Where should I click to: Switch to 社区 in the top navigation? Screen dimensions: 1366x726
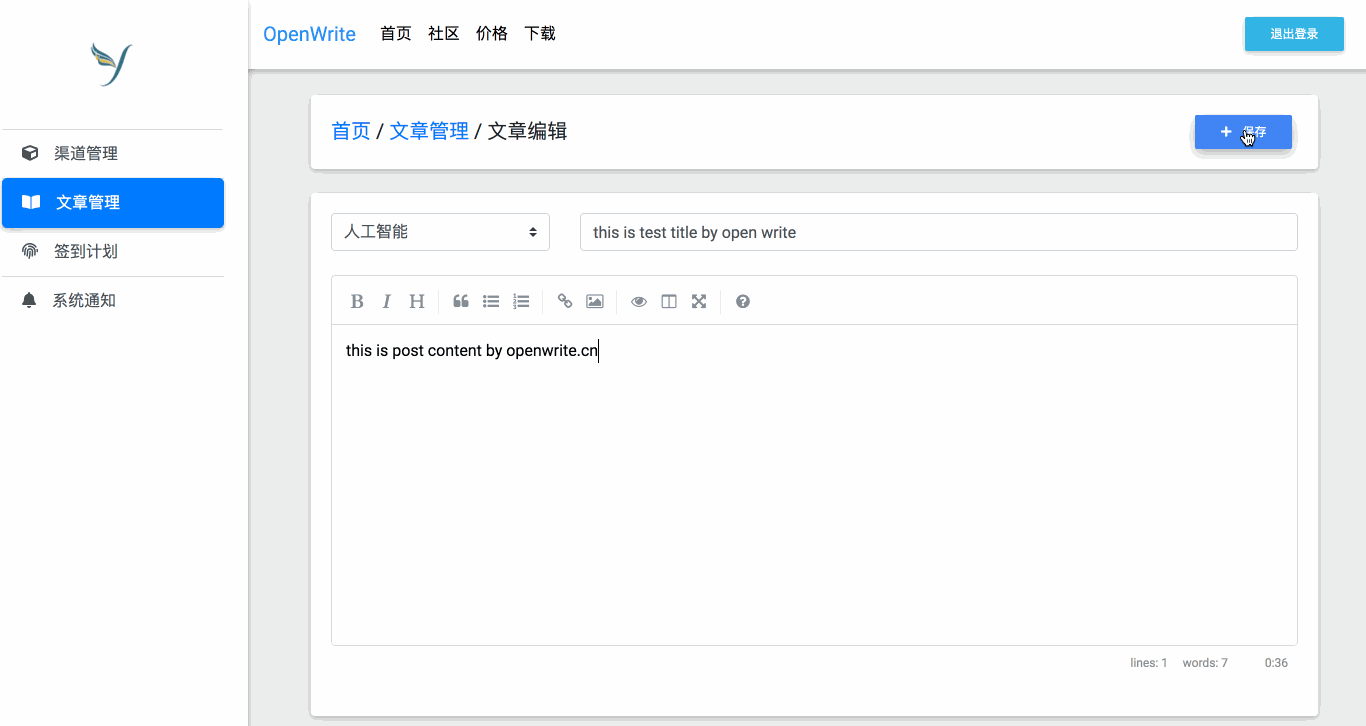[443, 33]
